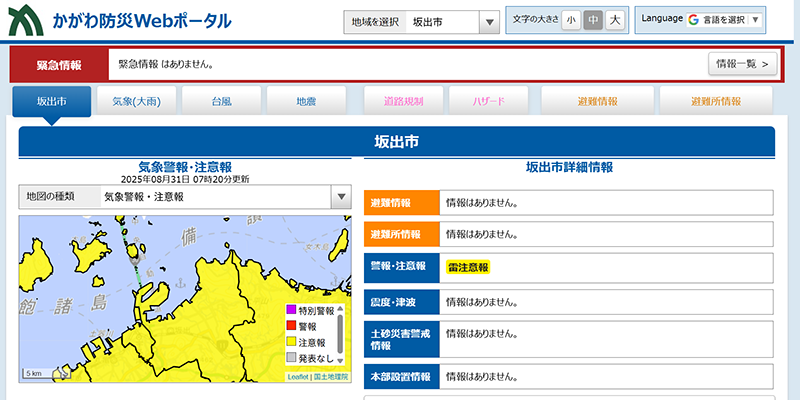The width and height of the screenshot is (800, 400).
Task: Switch to the 気象(大雨) tab
Action: pos(136,102)
